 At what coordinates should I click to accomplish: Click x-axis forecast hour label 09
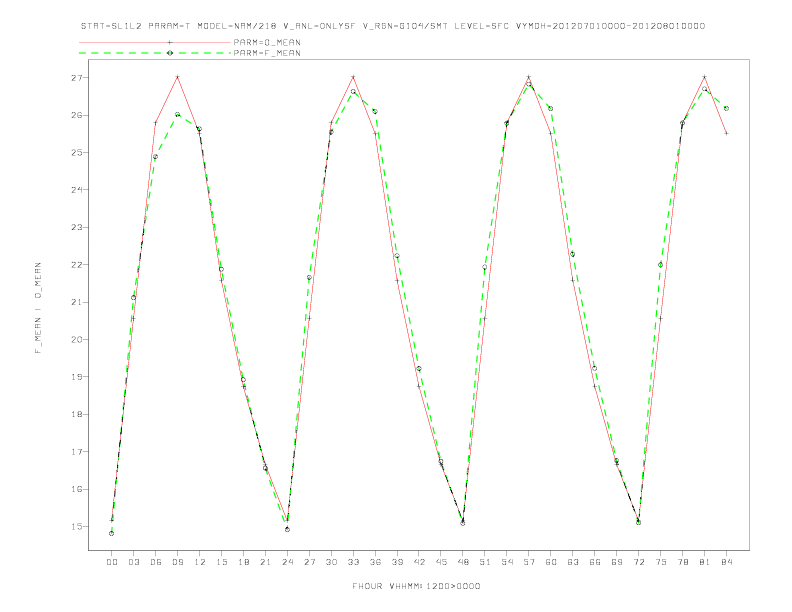[x=177, y=562]
